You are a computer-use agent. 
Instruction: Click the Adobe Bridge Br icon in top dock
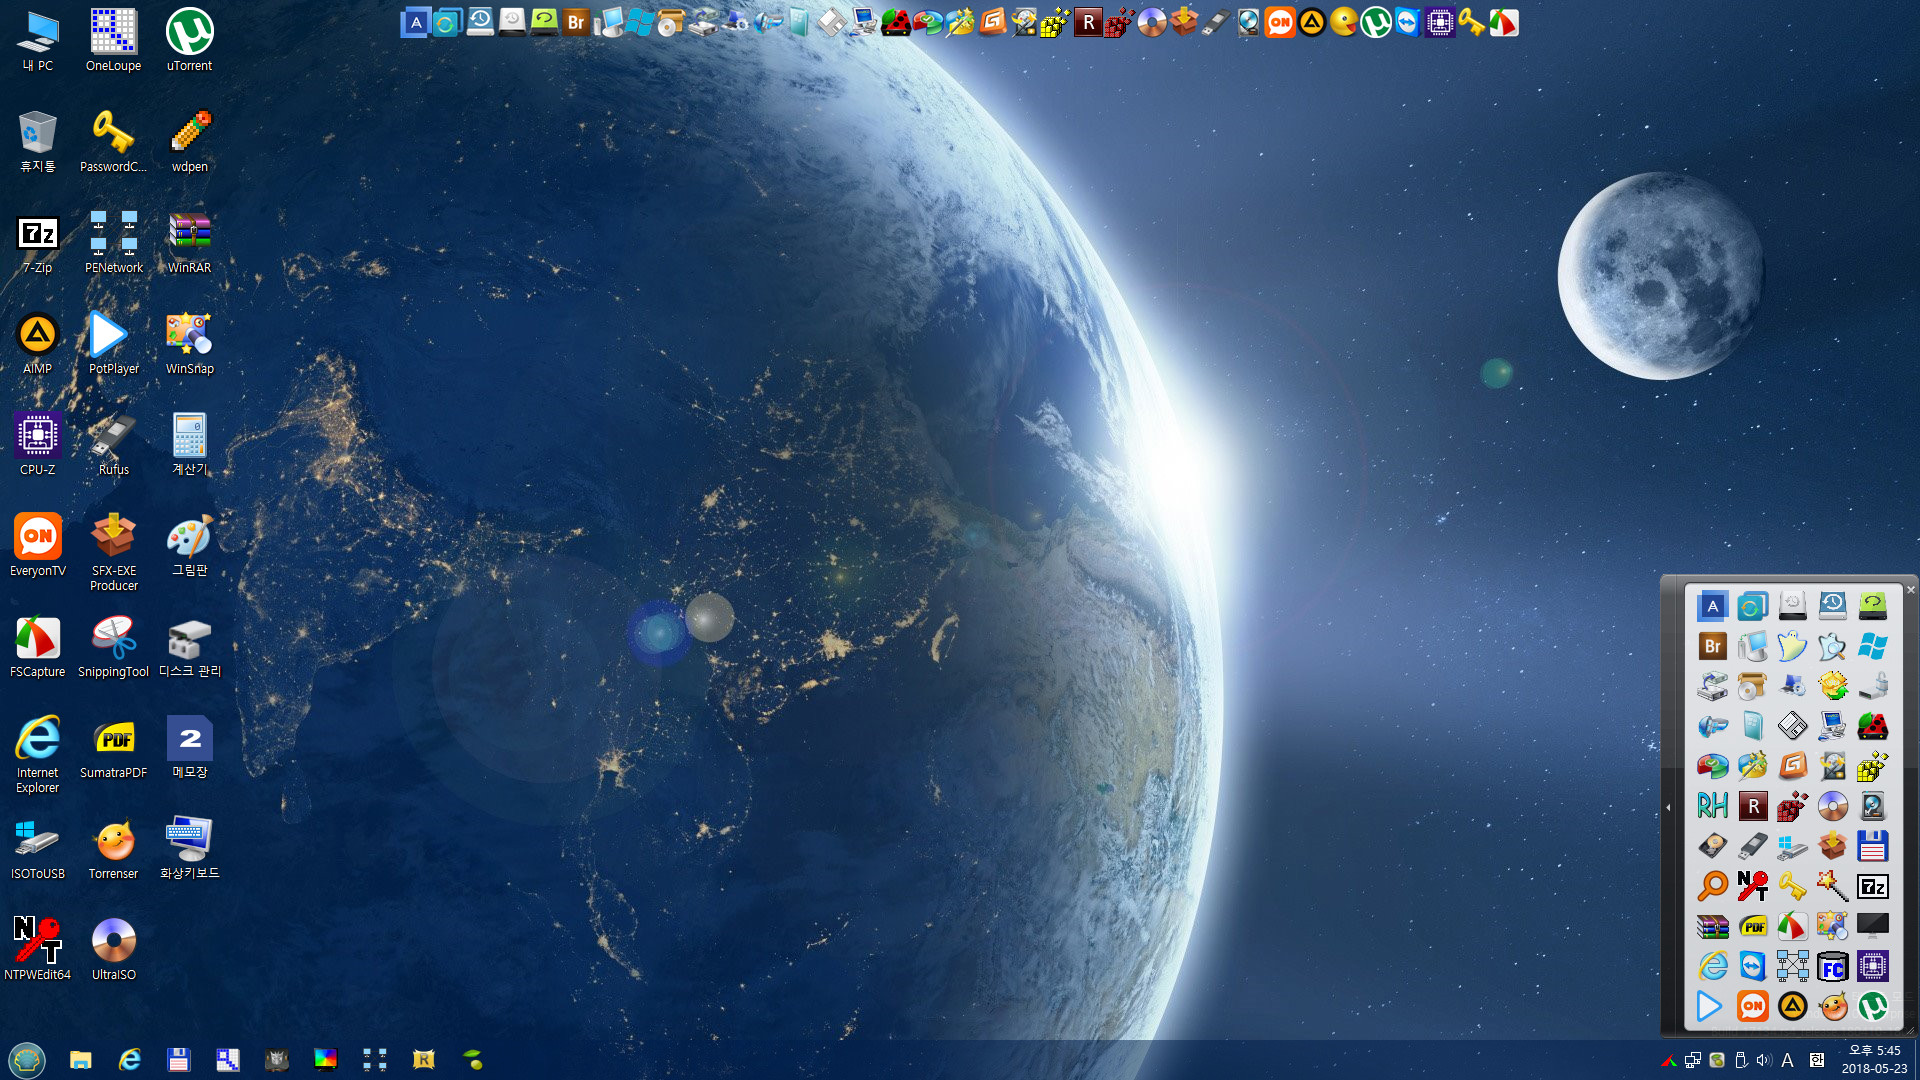point(576,22)
